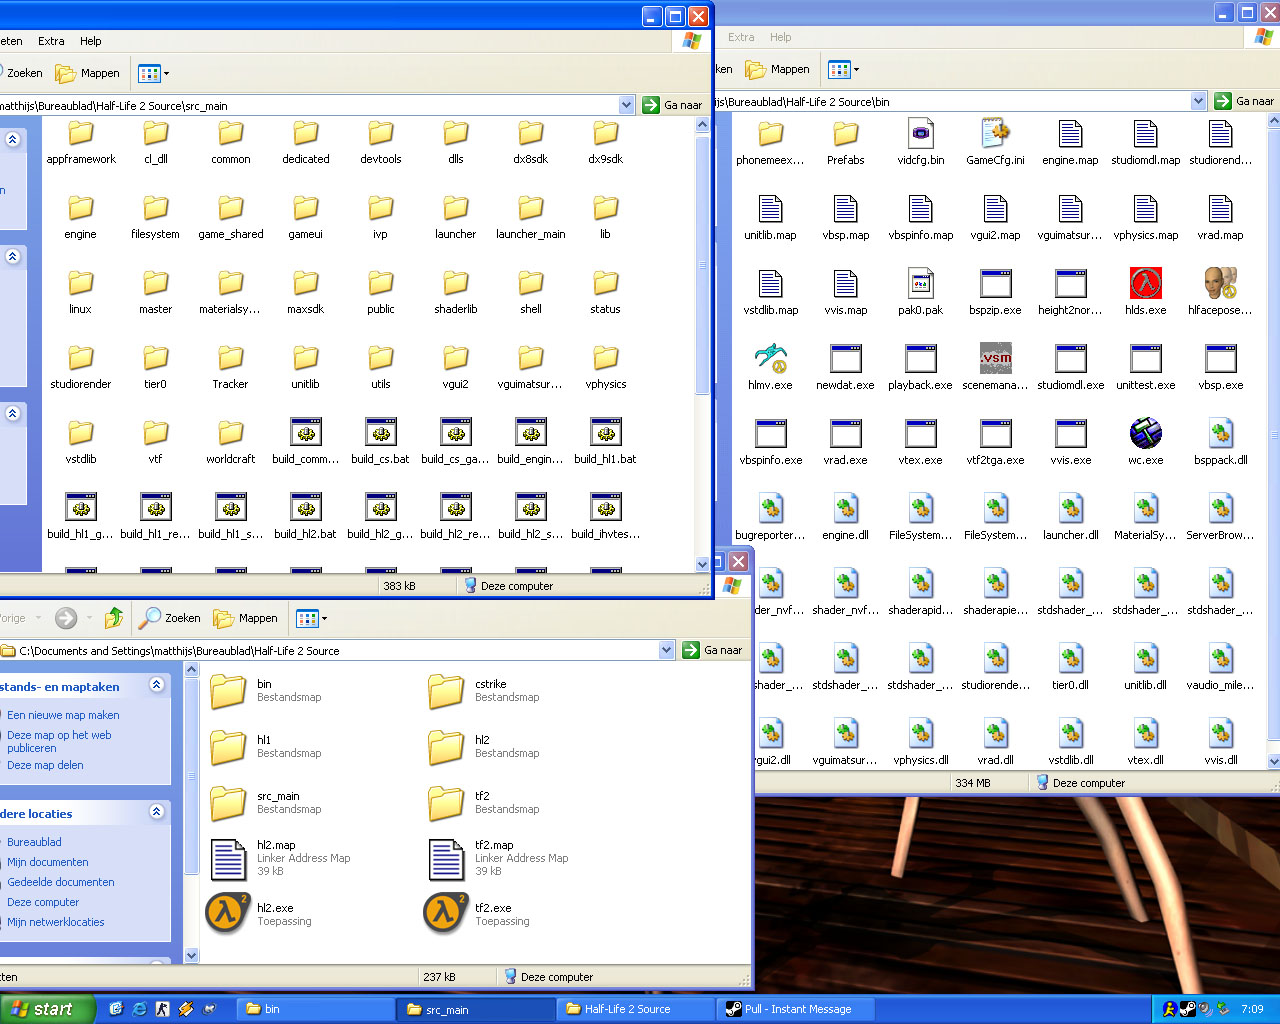Open GameCfg.ini file icon

click(995, 134)
